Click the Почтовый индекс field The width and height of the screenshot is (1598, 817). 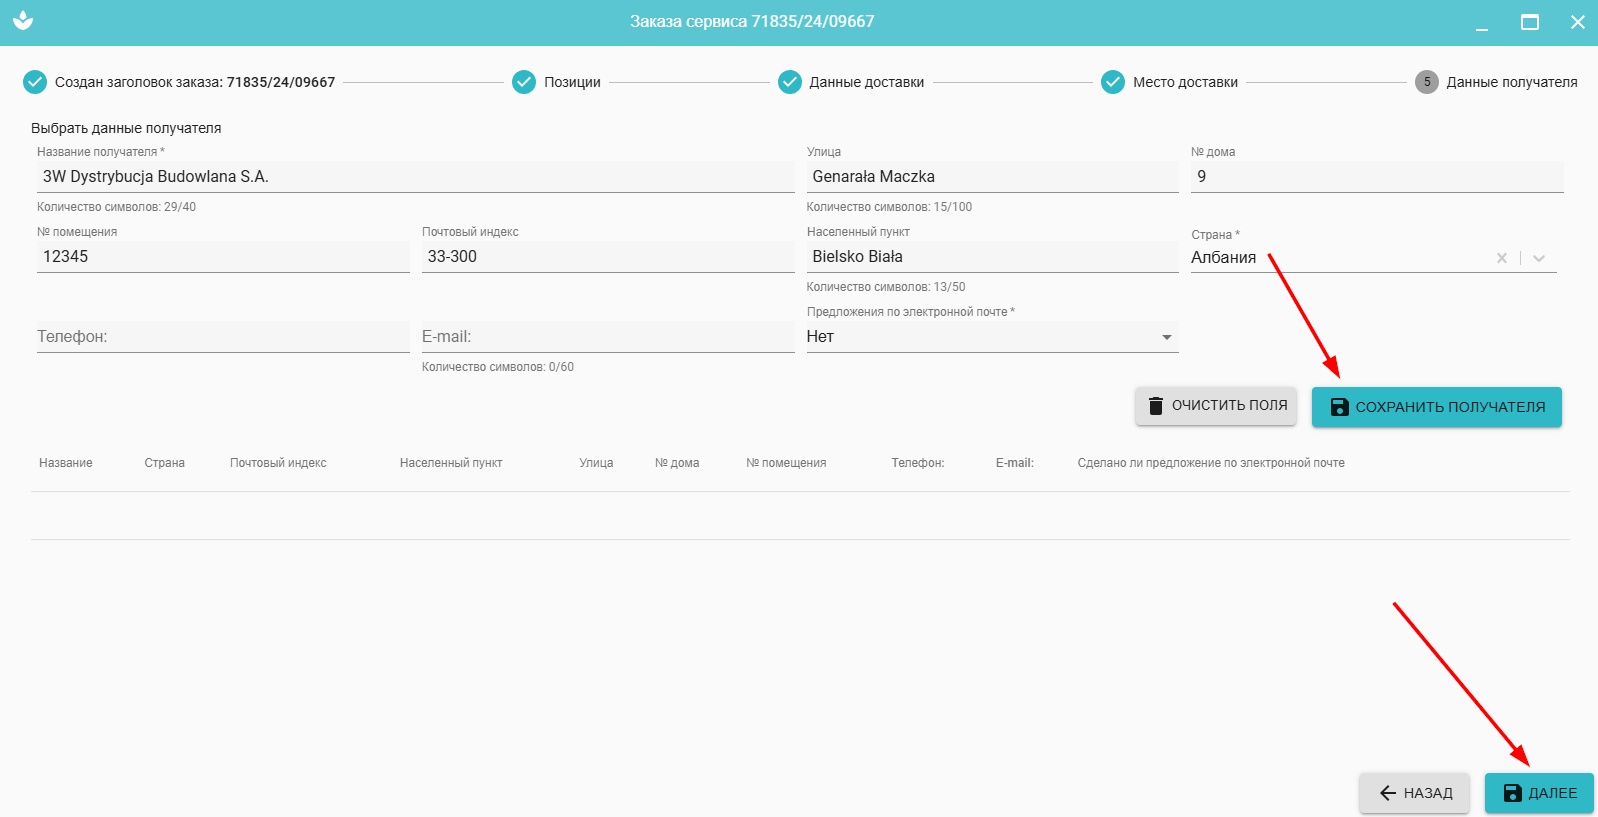(x=607, y=257)
